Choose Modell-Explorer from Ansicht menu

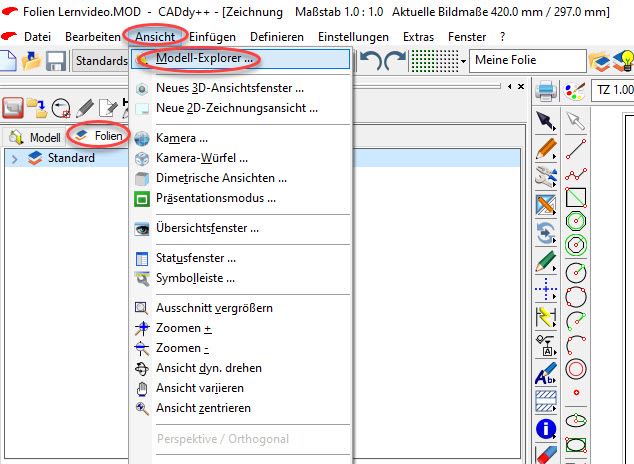click(x=241, y=59)
